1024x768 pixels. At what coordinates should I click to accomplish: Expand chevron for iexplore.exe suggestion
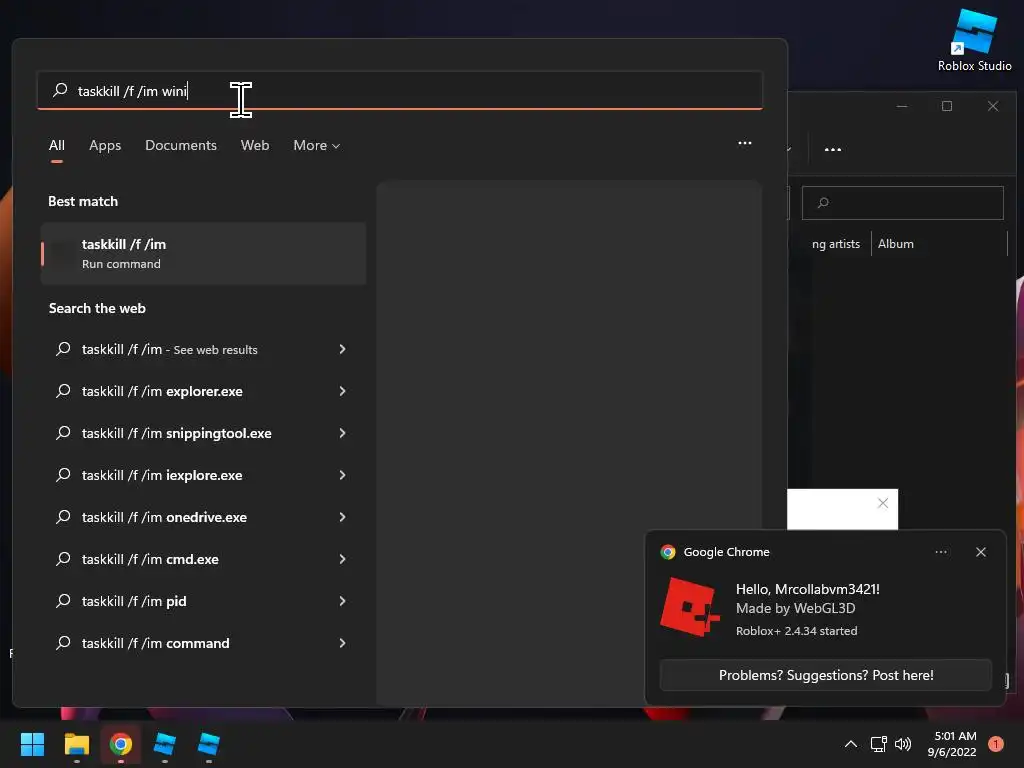pyautogui.click(x=342, y=475)
